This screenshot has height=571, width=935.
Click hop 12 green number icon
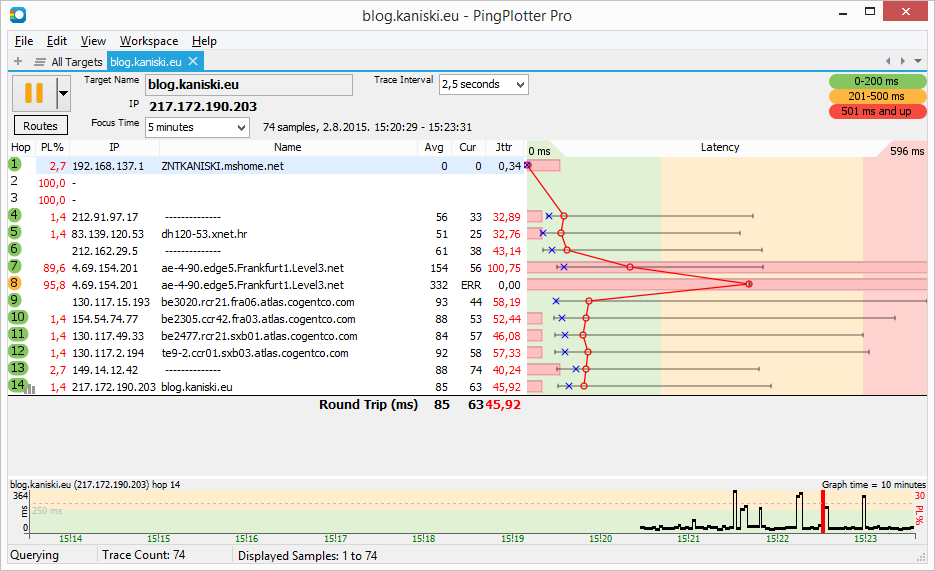(18, 351)
